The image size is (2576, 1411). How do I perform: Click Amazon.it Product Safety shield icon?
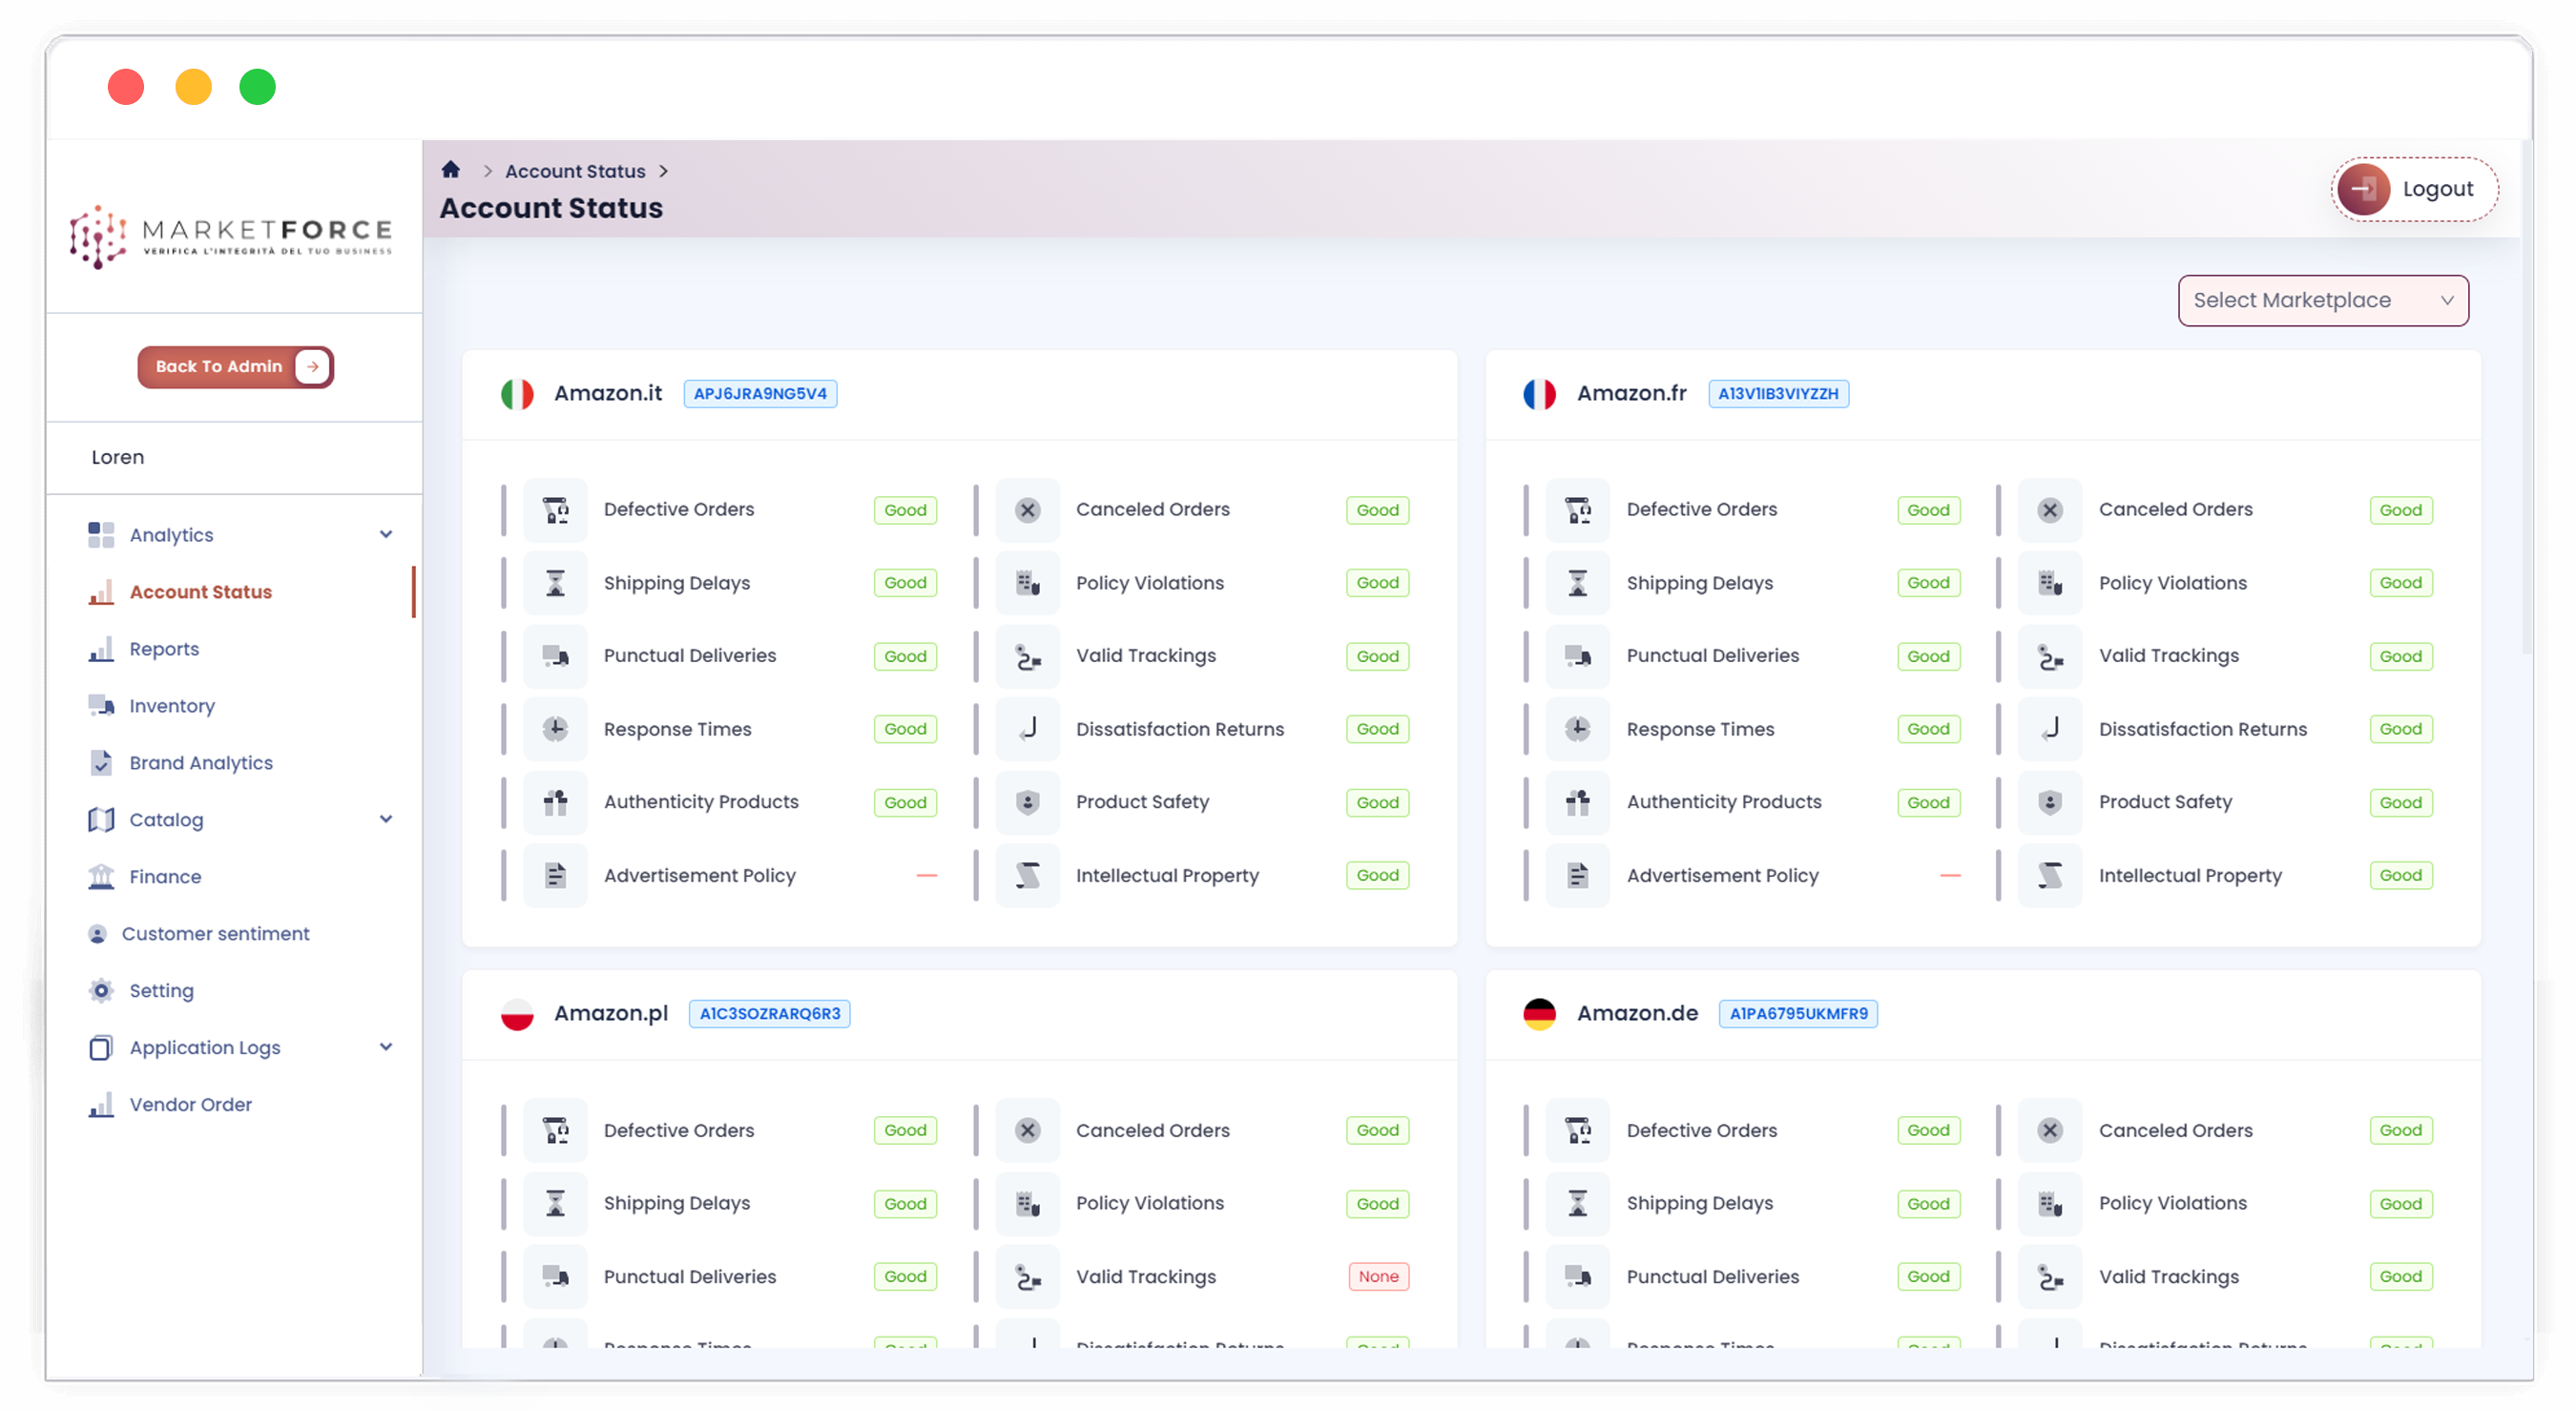[1027, 802]
